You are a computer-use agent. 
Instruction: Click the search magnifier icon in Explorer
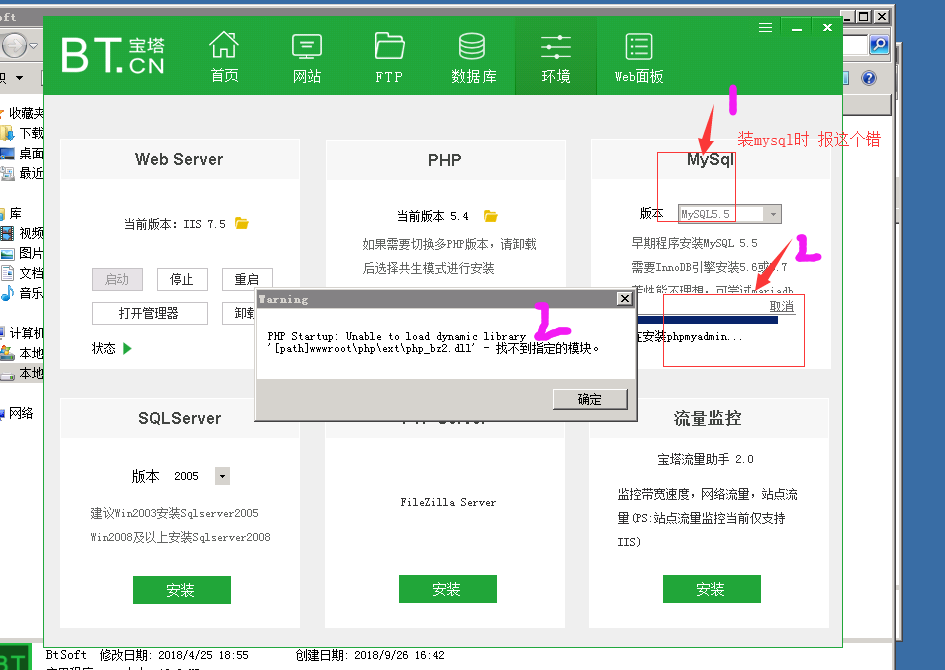[879, 45]
